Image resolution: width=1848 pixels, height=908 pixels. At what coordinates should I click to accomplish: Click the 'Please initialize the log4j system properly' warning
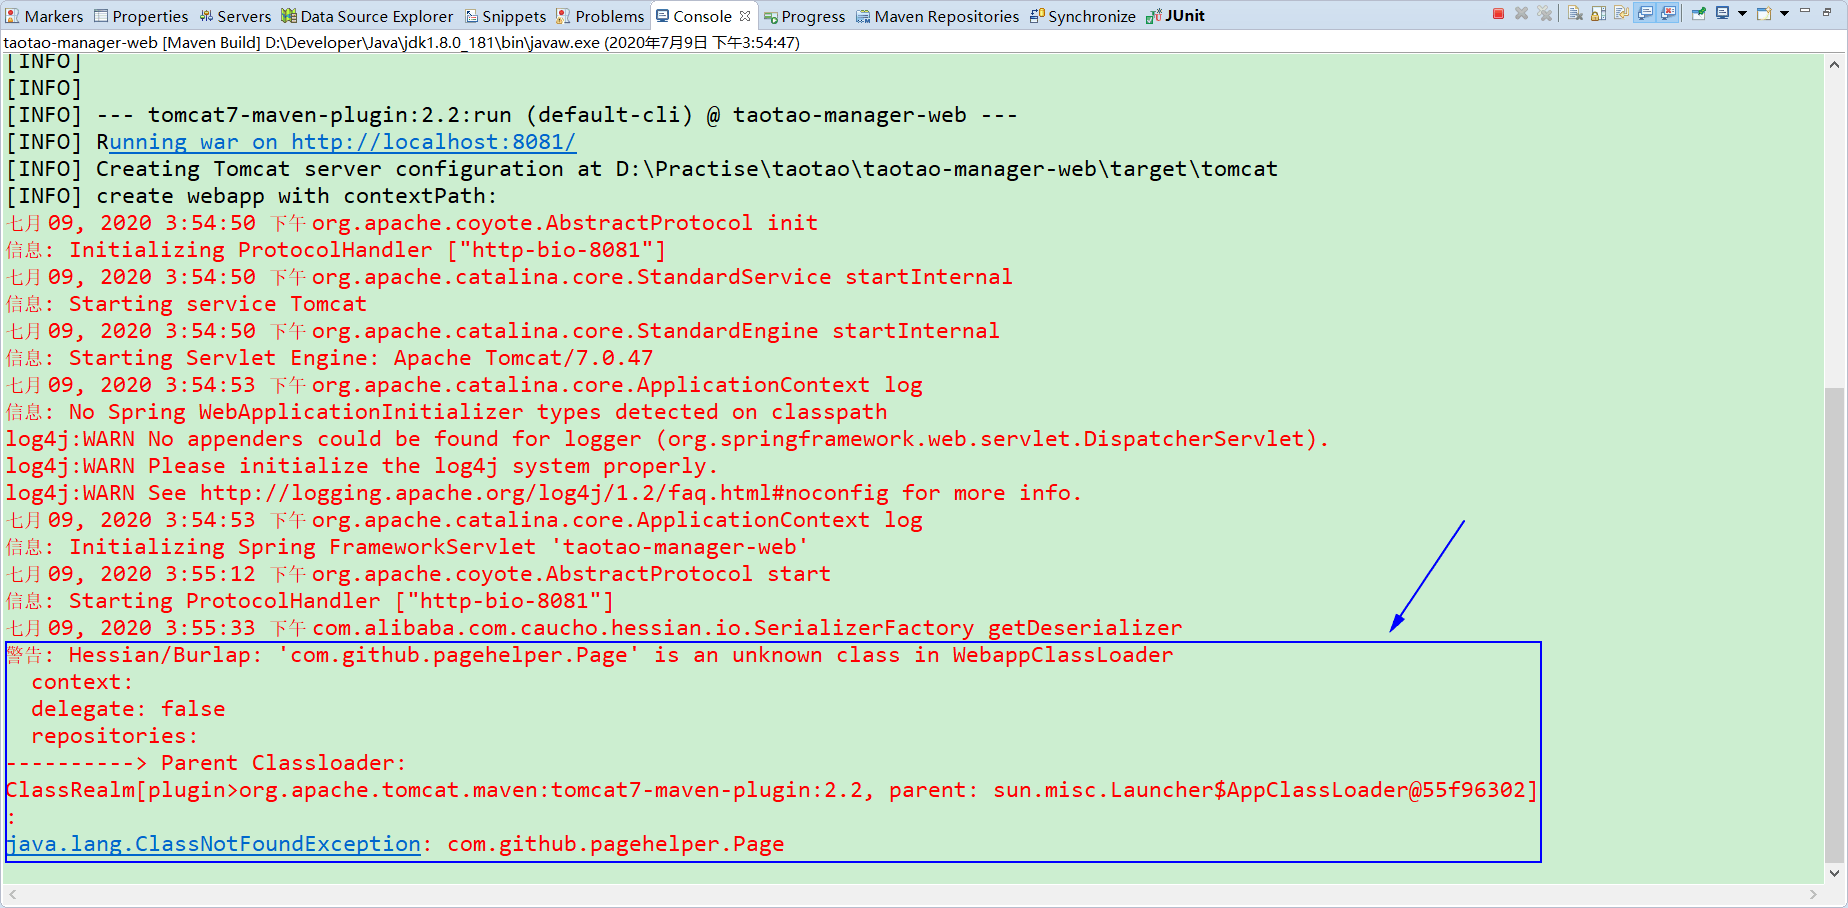point(362,466)
